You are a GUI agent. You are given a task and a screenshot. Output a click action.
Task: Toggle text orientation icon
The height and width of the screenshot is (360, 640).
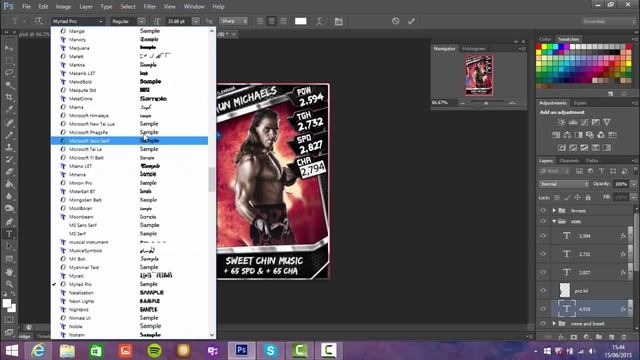pos(38,21)
